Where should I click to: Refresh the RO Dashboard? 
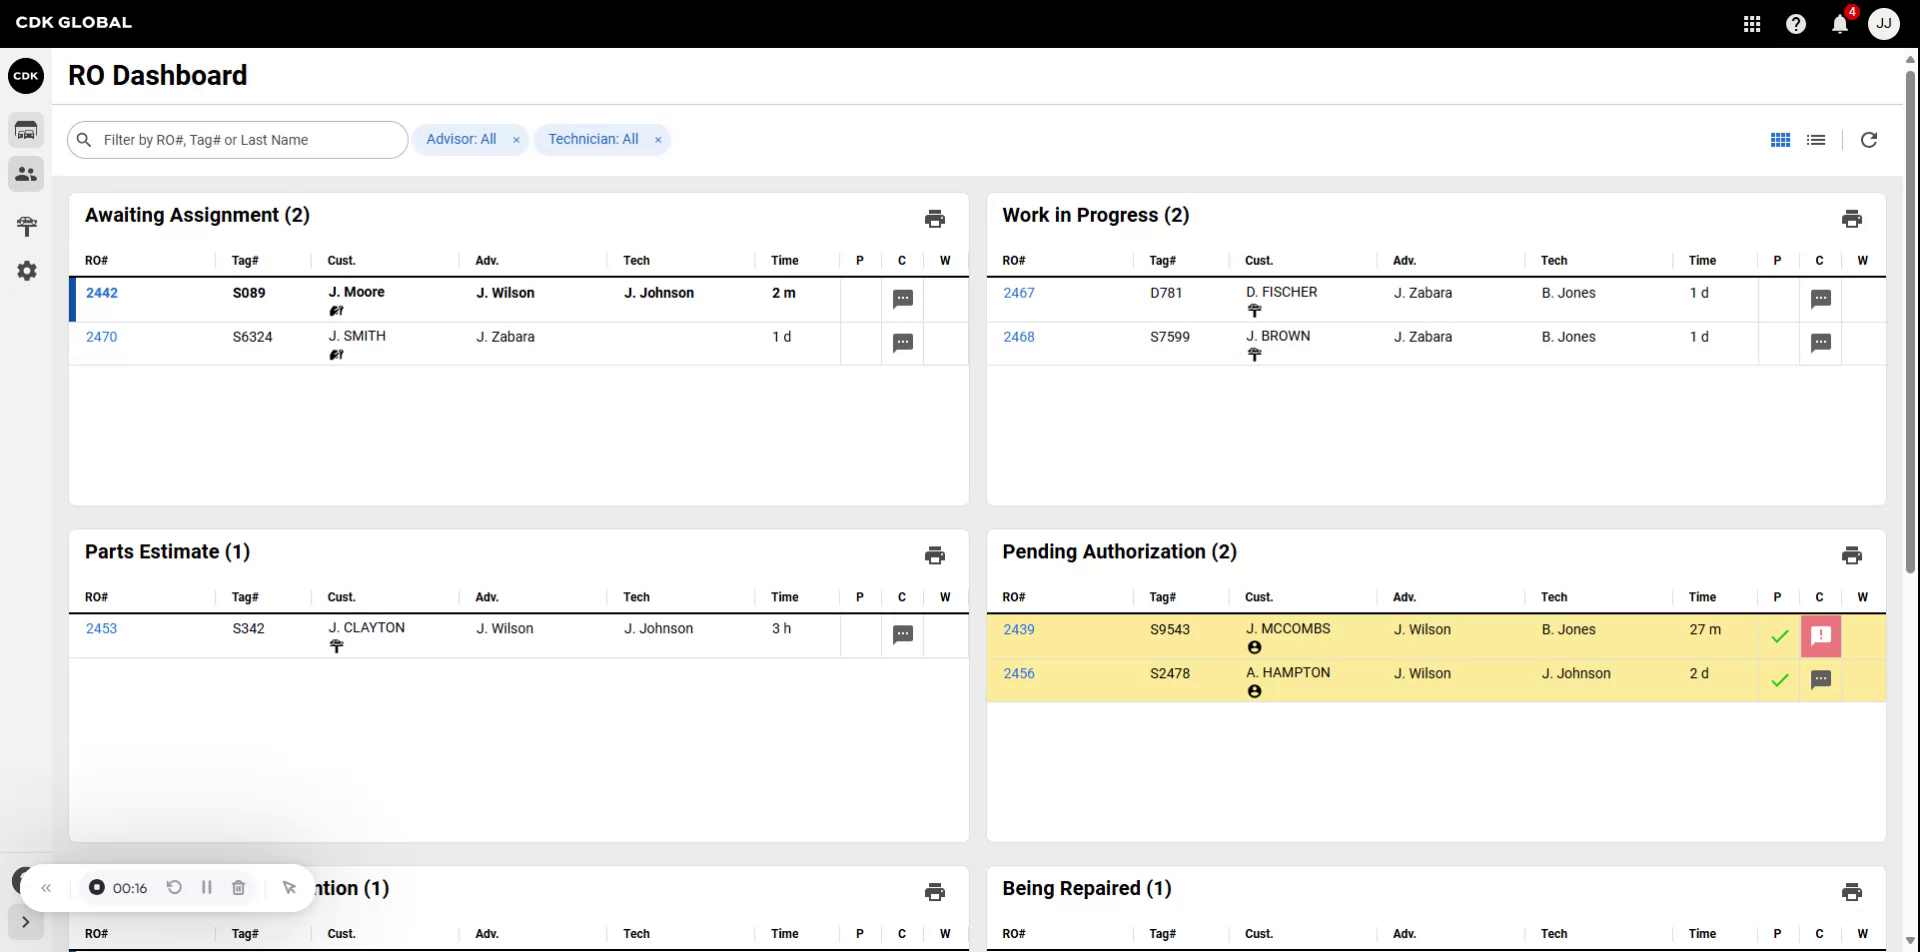coord(1869,139)
